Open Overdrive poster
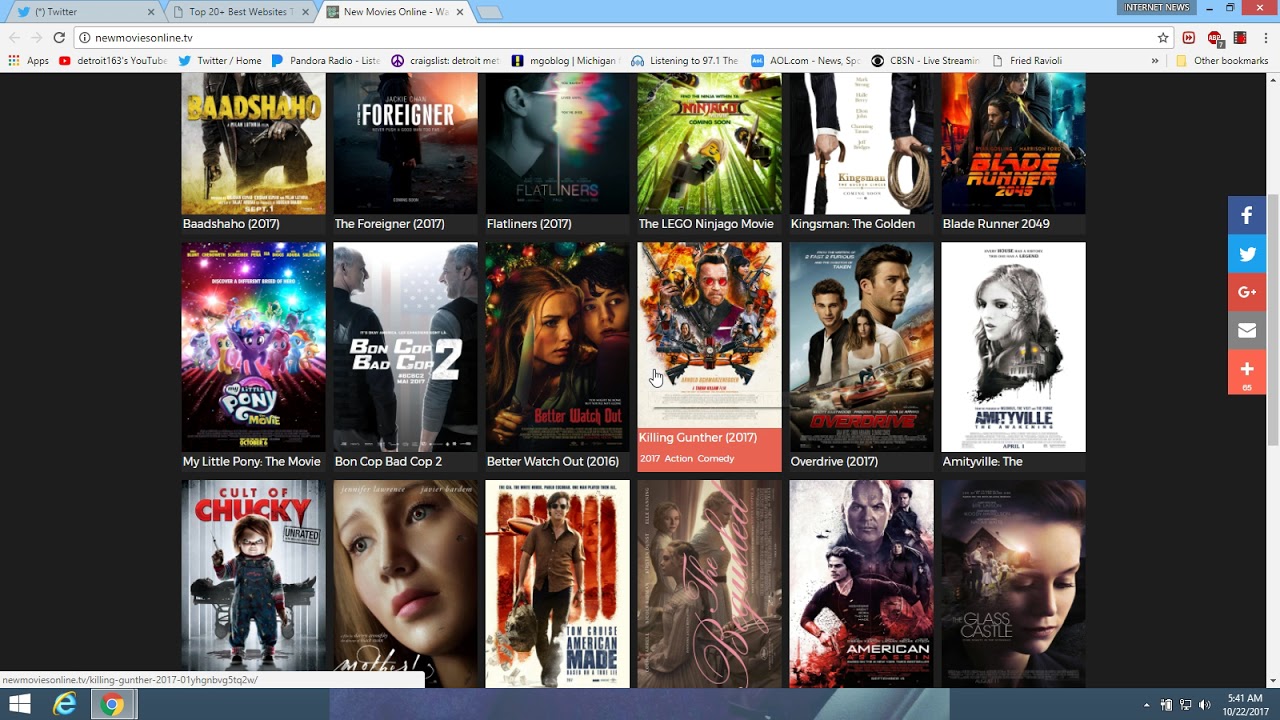The width and height of the screenshot is (1280, 720). pos(861,347)
